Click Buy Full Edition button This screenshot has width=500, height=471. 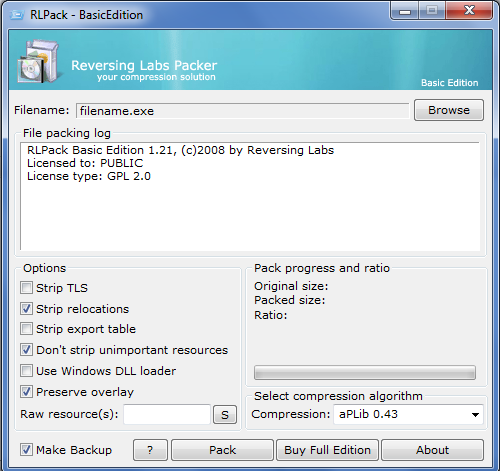327,450
